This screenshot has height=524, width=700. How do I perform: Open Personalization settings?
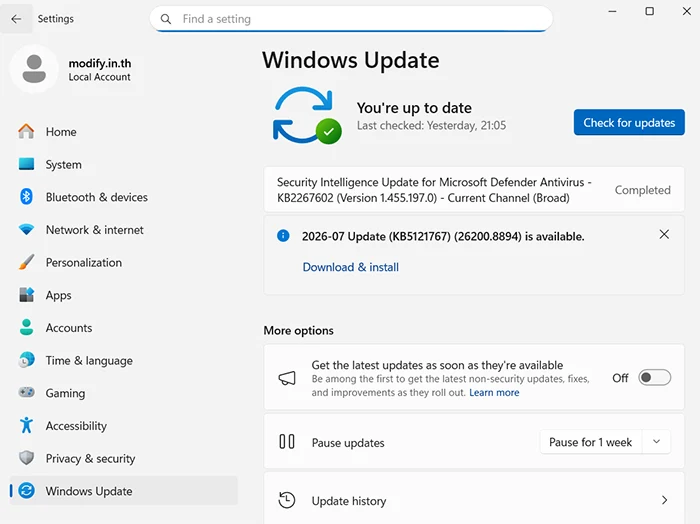pos(124,262)
